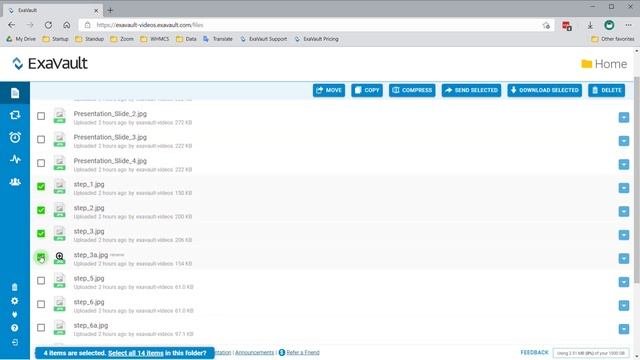This screenshot has height=360, width=640.
Task: Open dropdown menu for step_3a.jpg
Action: (624, 258)
